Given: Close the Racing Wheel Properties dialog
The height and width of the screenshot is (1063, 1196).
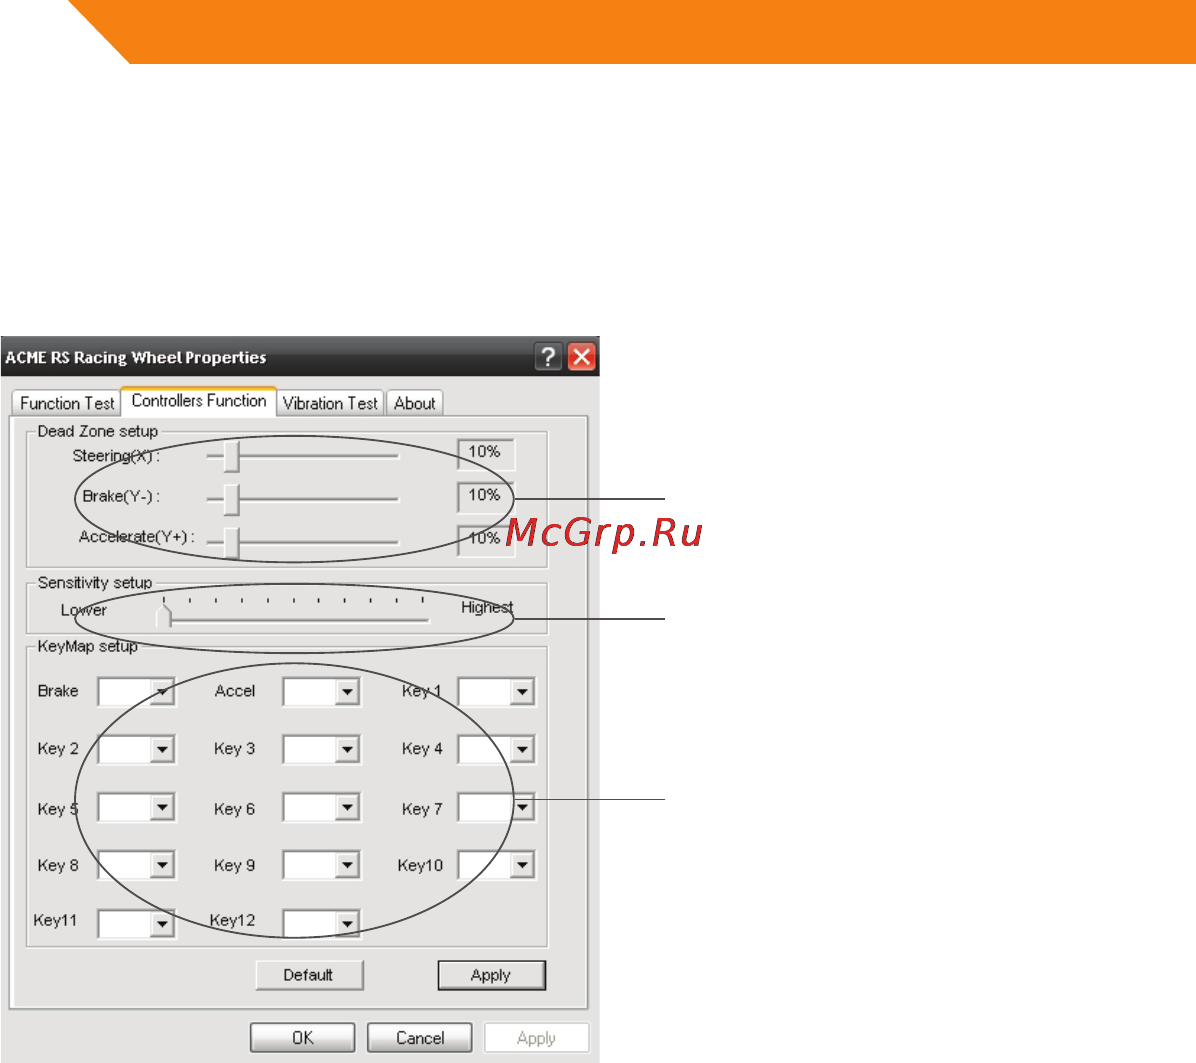Looking at the screenshot, I should tap(582, 356).
